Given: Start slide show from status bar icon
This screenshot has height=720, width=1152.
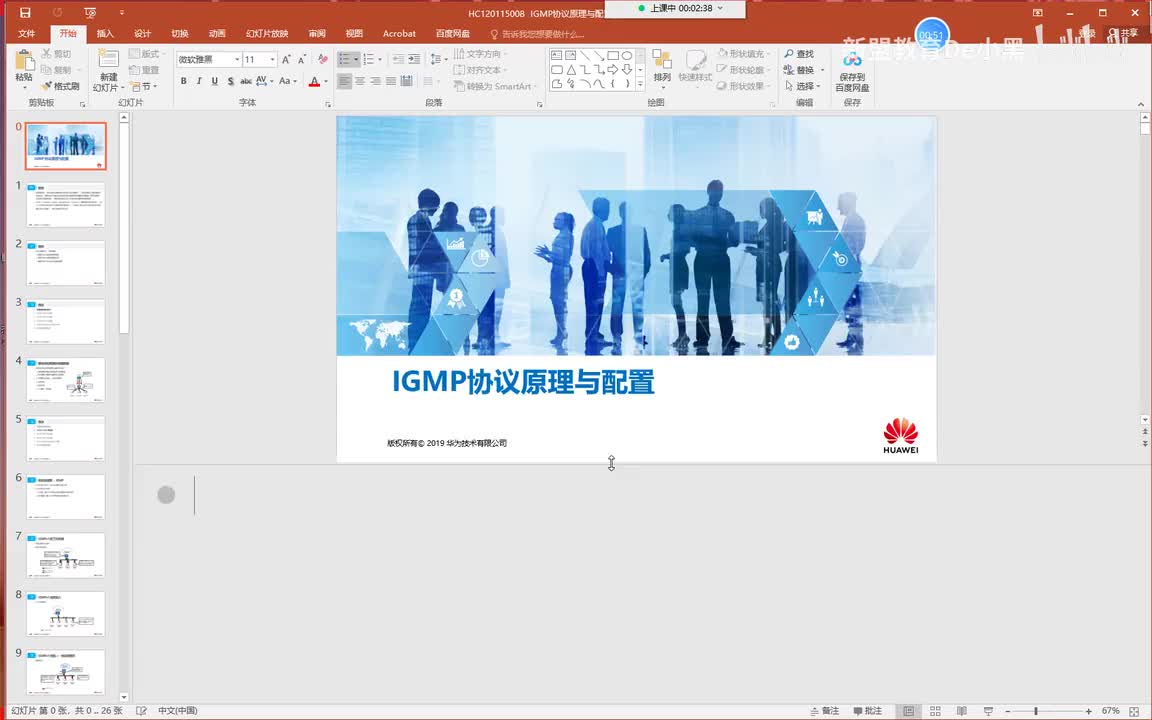Looking at the screenshot, I should click(988, 711).
